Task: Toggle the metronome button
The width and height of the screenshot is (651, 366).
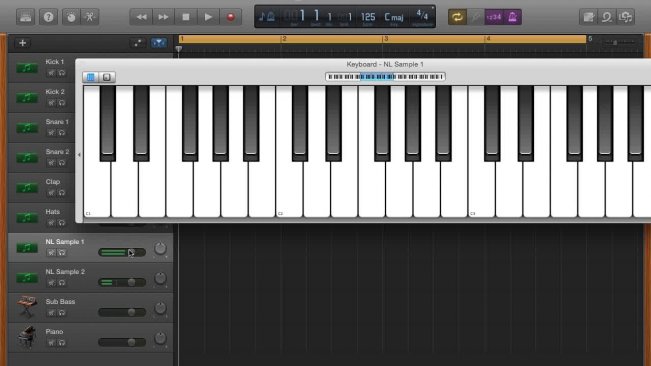Action: (x=513, y=17)
